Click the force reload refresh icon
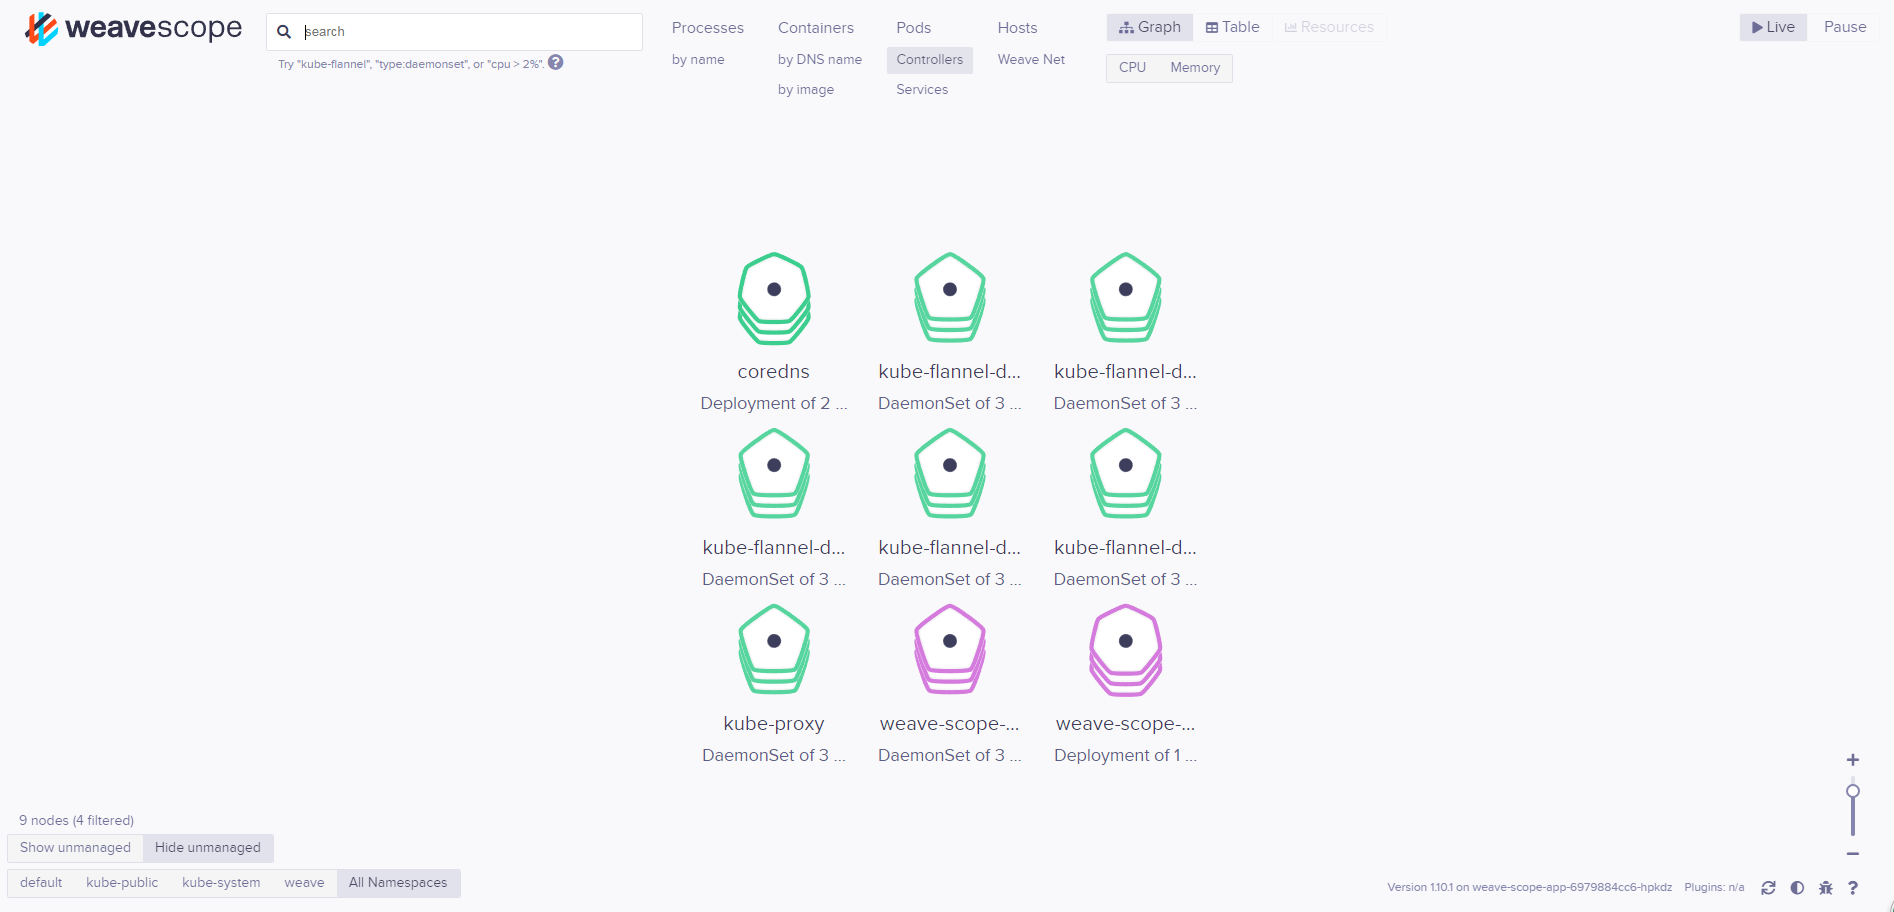 click(1768, 888)
